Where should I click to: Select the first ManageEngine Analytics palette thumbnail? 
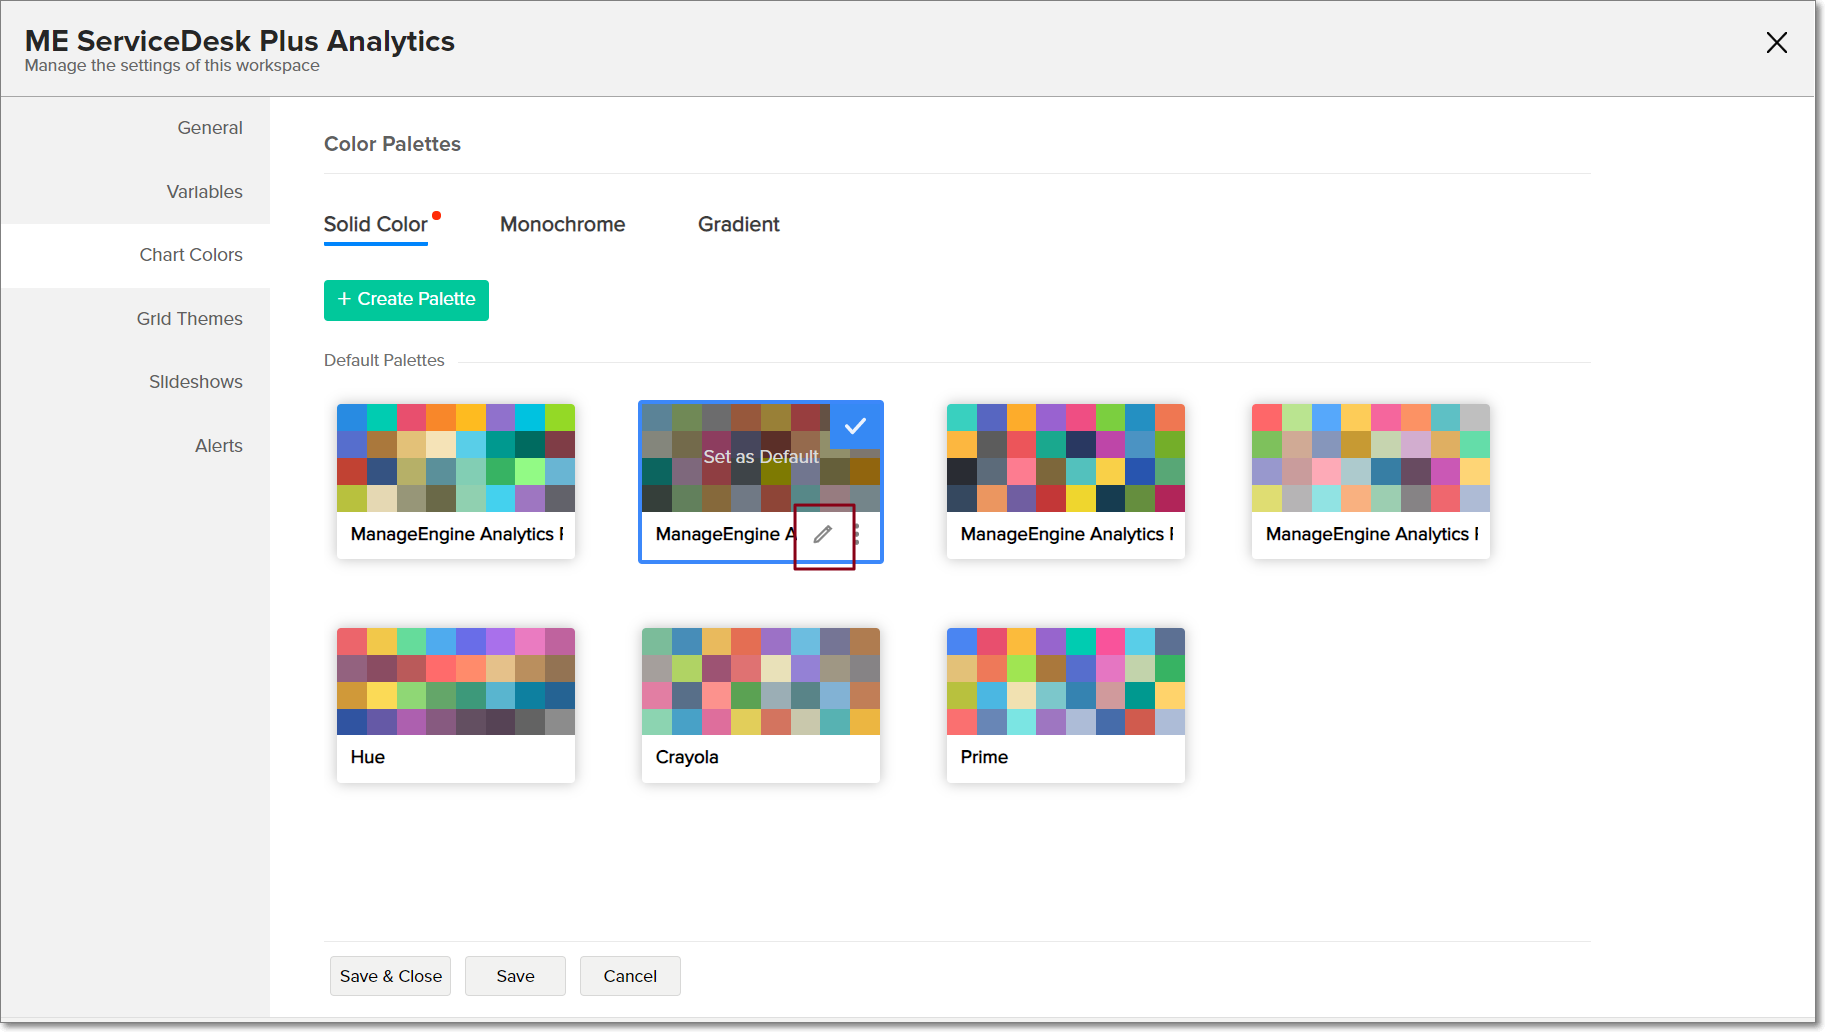455,459
